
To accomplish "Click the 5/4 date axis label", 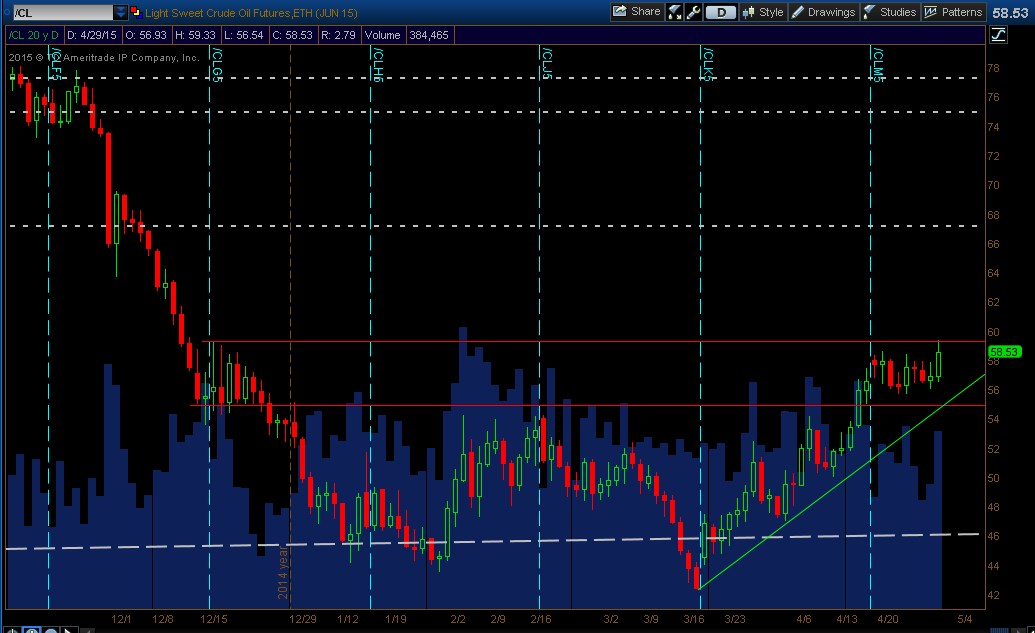I will [964, 619].
